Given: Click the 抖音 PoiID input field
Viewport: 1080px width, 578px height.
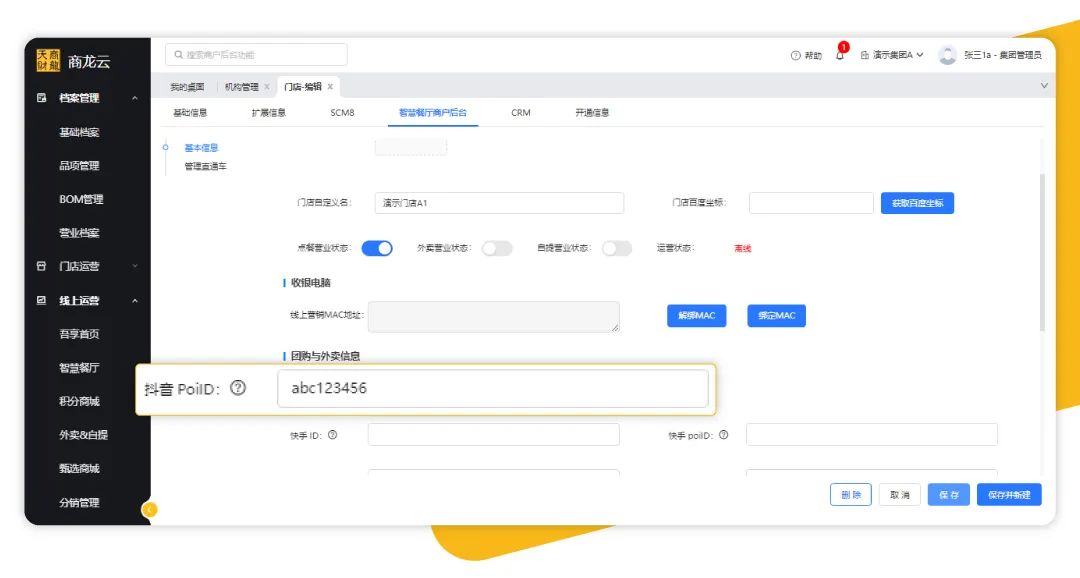Looking at the screenshot, I should point(492,389).
